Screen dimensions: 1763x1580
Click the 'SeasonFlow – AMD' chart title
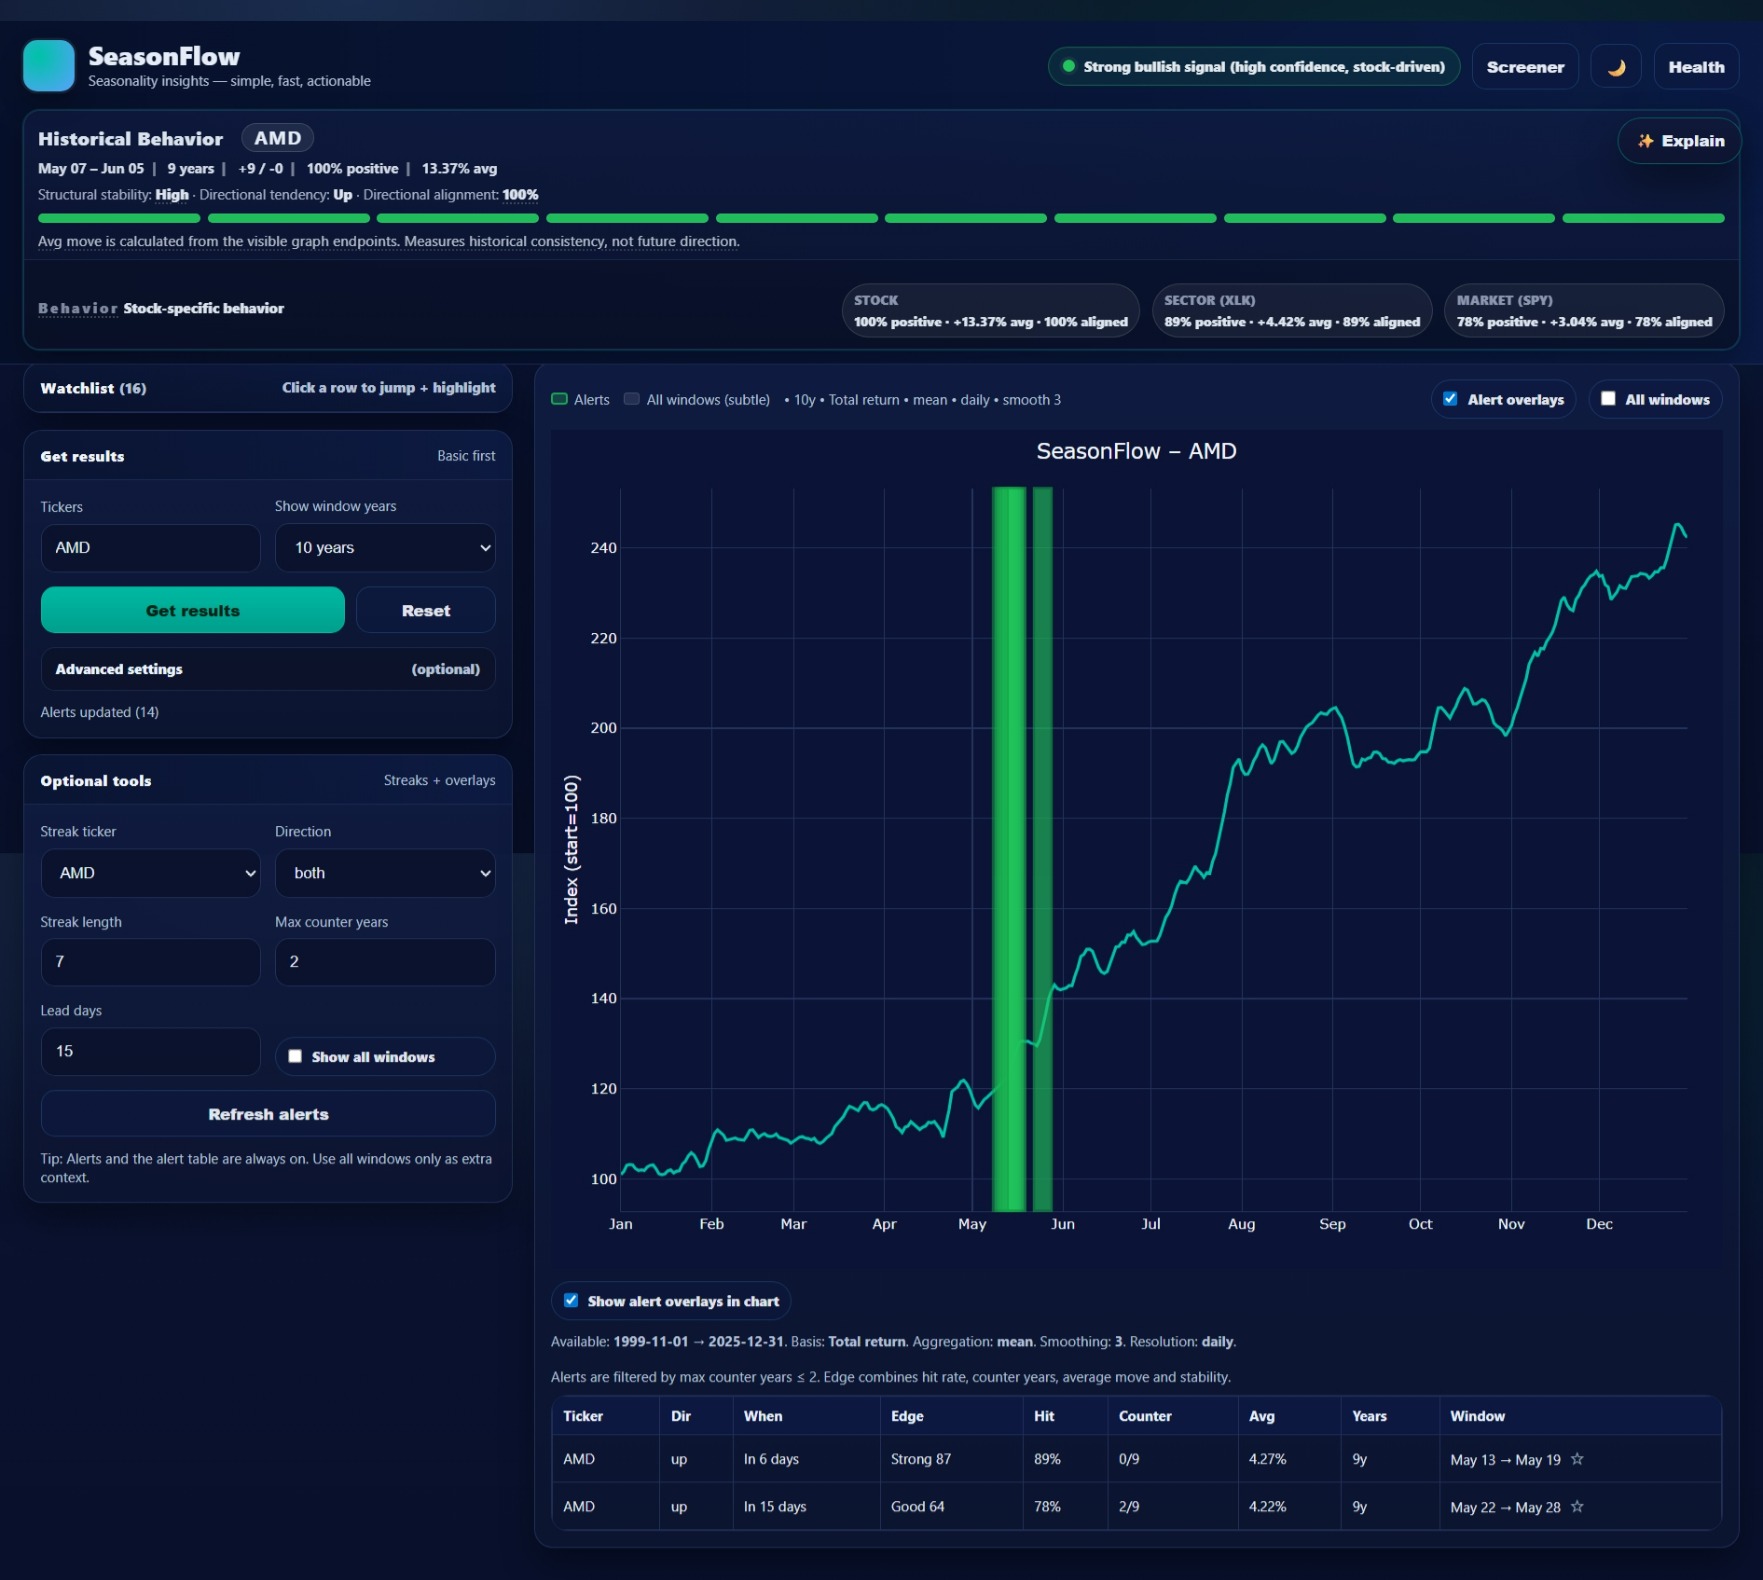tap(1136, 451)
